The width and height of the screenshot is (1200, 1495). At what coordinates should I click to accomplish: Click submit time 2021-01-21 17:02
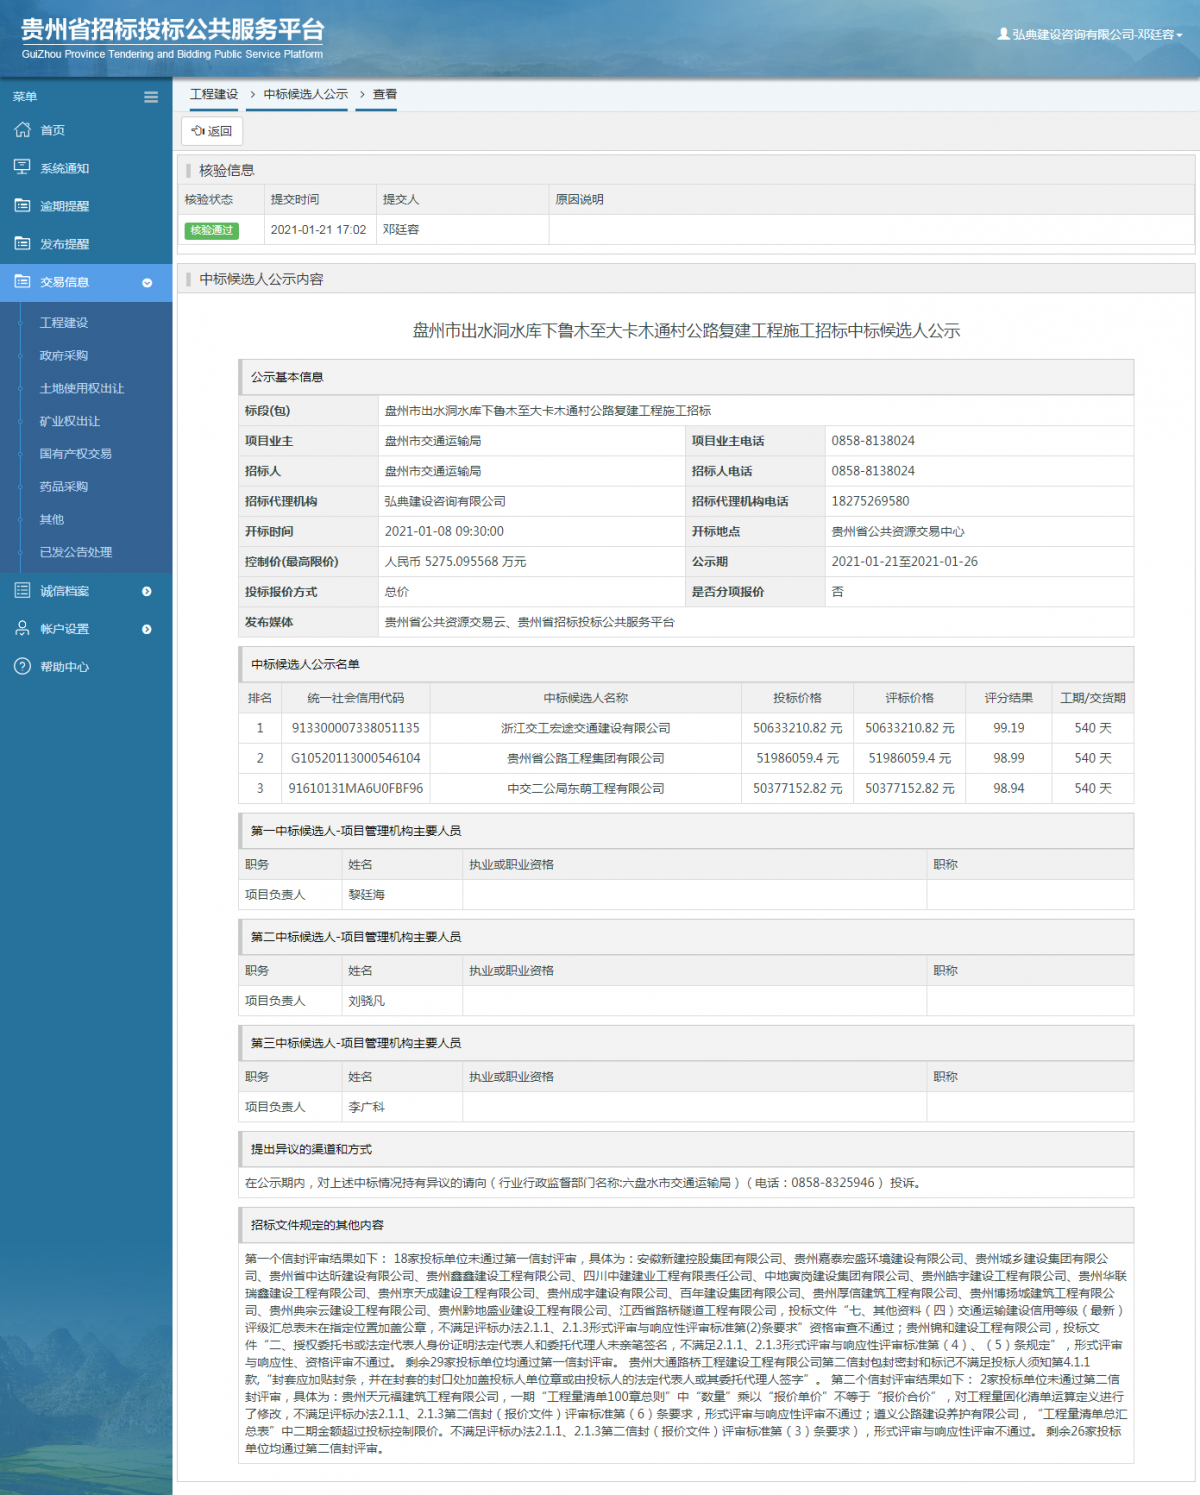pos(319,230)
